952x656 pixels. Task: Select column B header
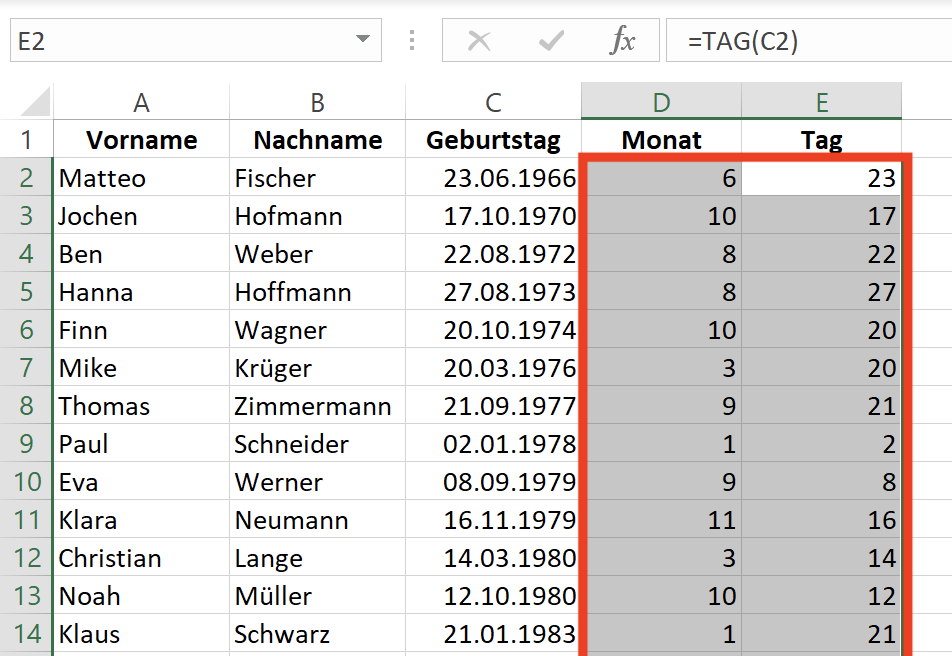pos(318,101)
